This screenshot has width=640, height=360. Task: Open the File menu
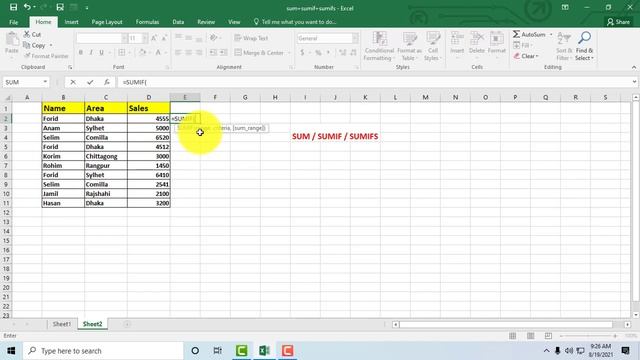point(13,22)
